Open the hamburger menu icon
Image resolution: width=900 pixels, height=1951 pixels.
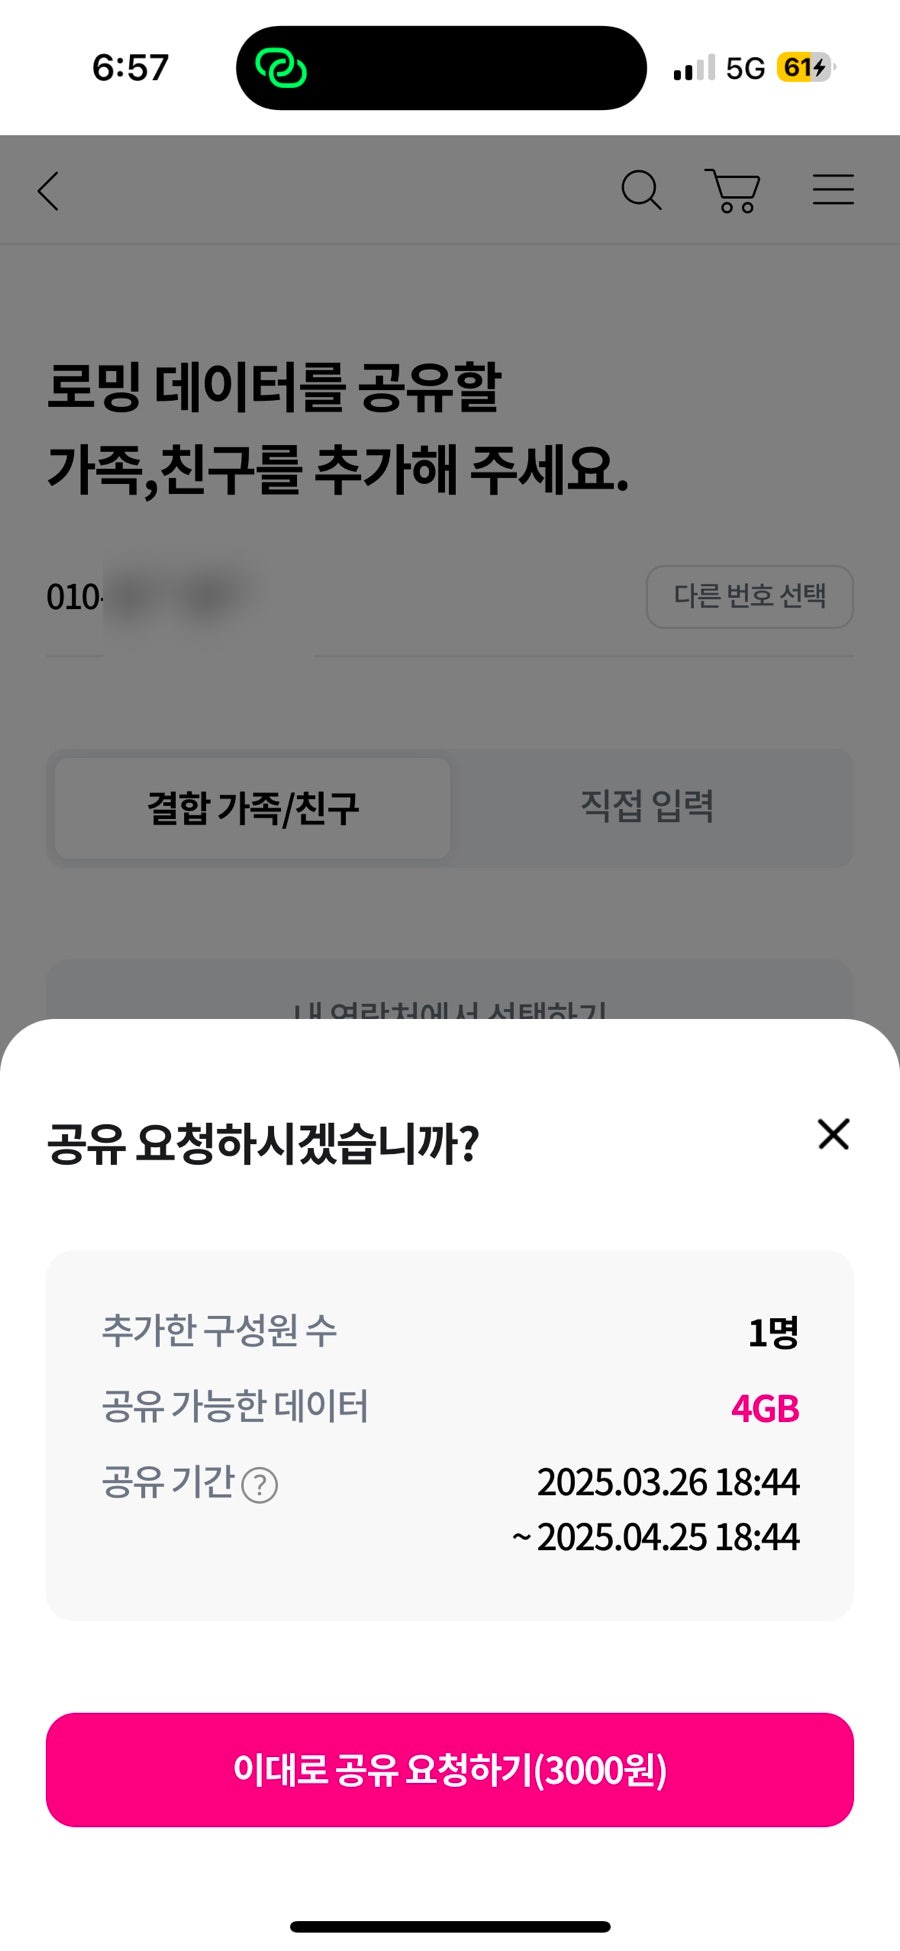click(x=833, y=189)
